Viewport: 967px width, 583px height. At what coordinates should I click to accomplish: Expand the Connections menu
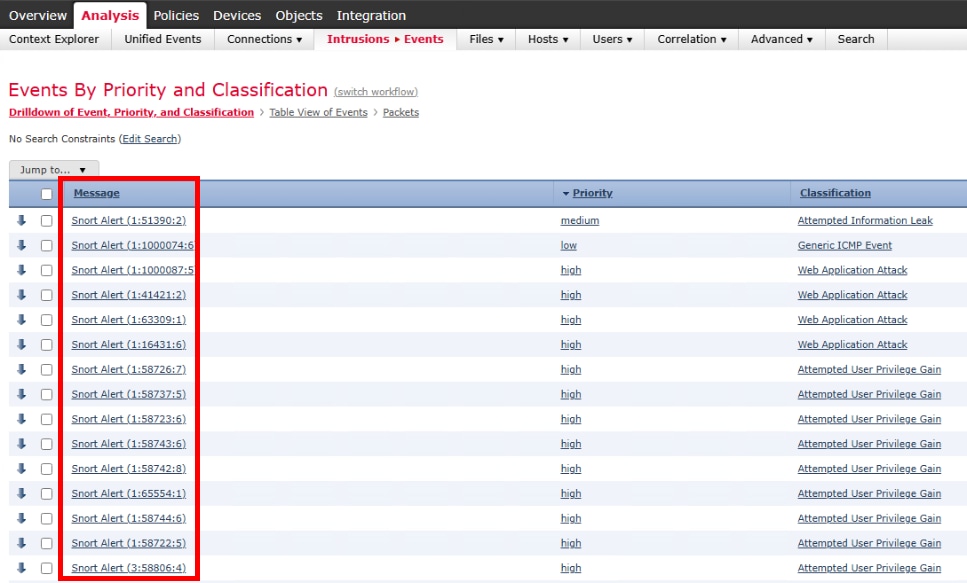point(265,39)
